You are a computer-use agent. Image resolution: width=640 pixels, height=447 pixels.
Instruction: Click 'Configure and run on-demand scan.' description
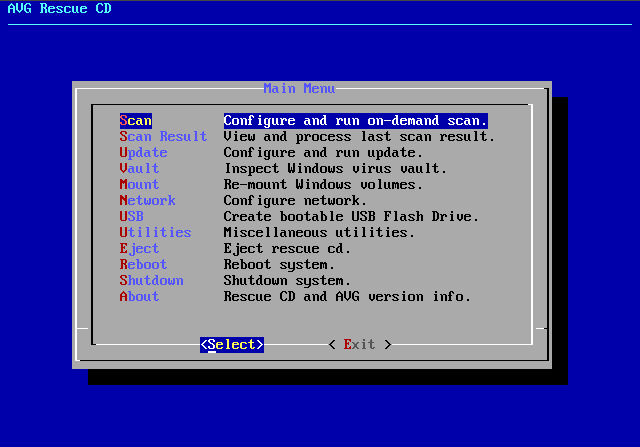click(x=356, y=121)
